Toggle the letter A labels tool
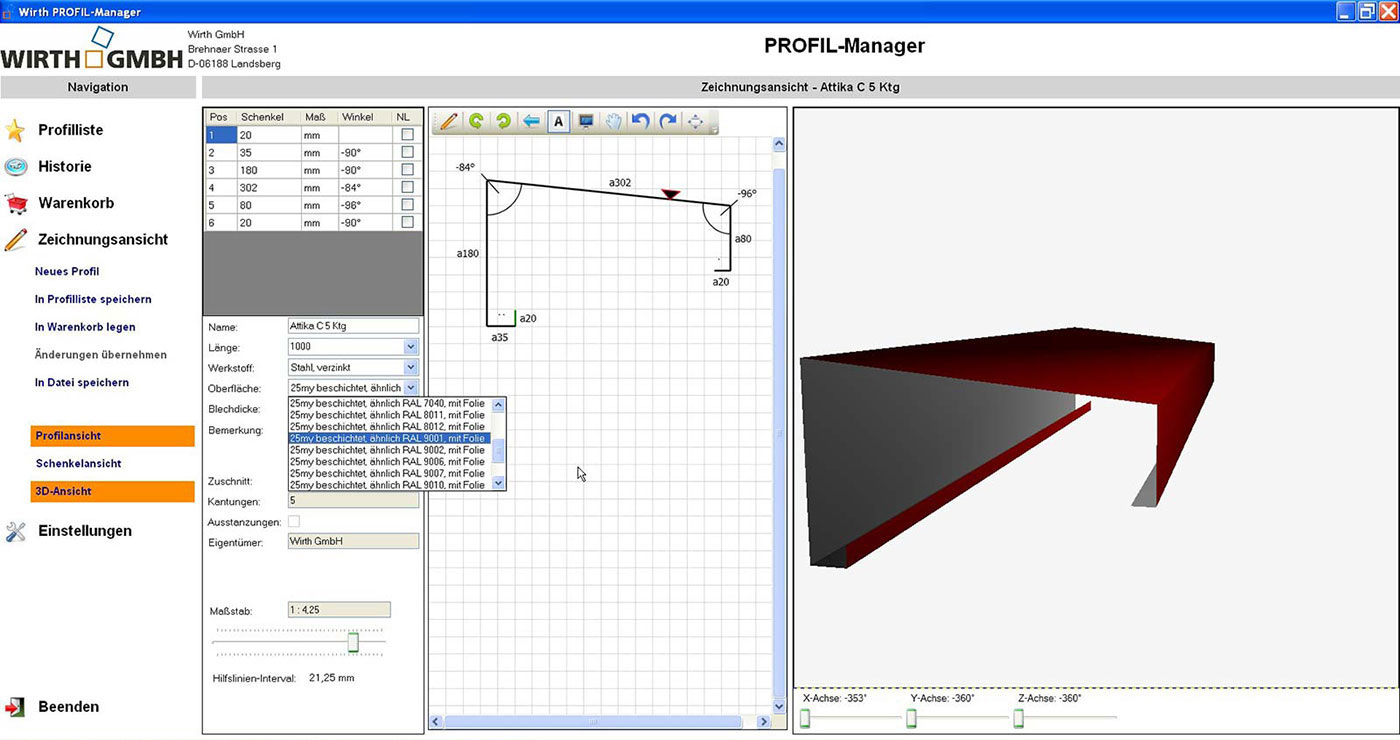 coord(559,121)
